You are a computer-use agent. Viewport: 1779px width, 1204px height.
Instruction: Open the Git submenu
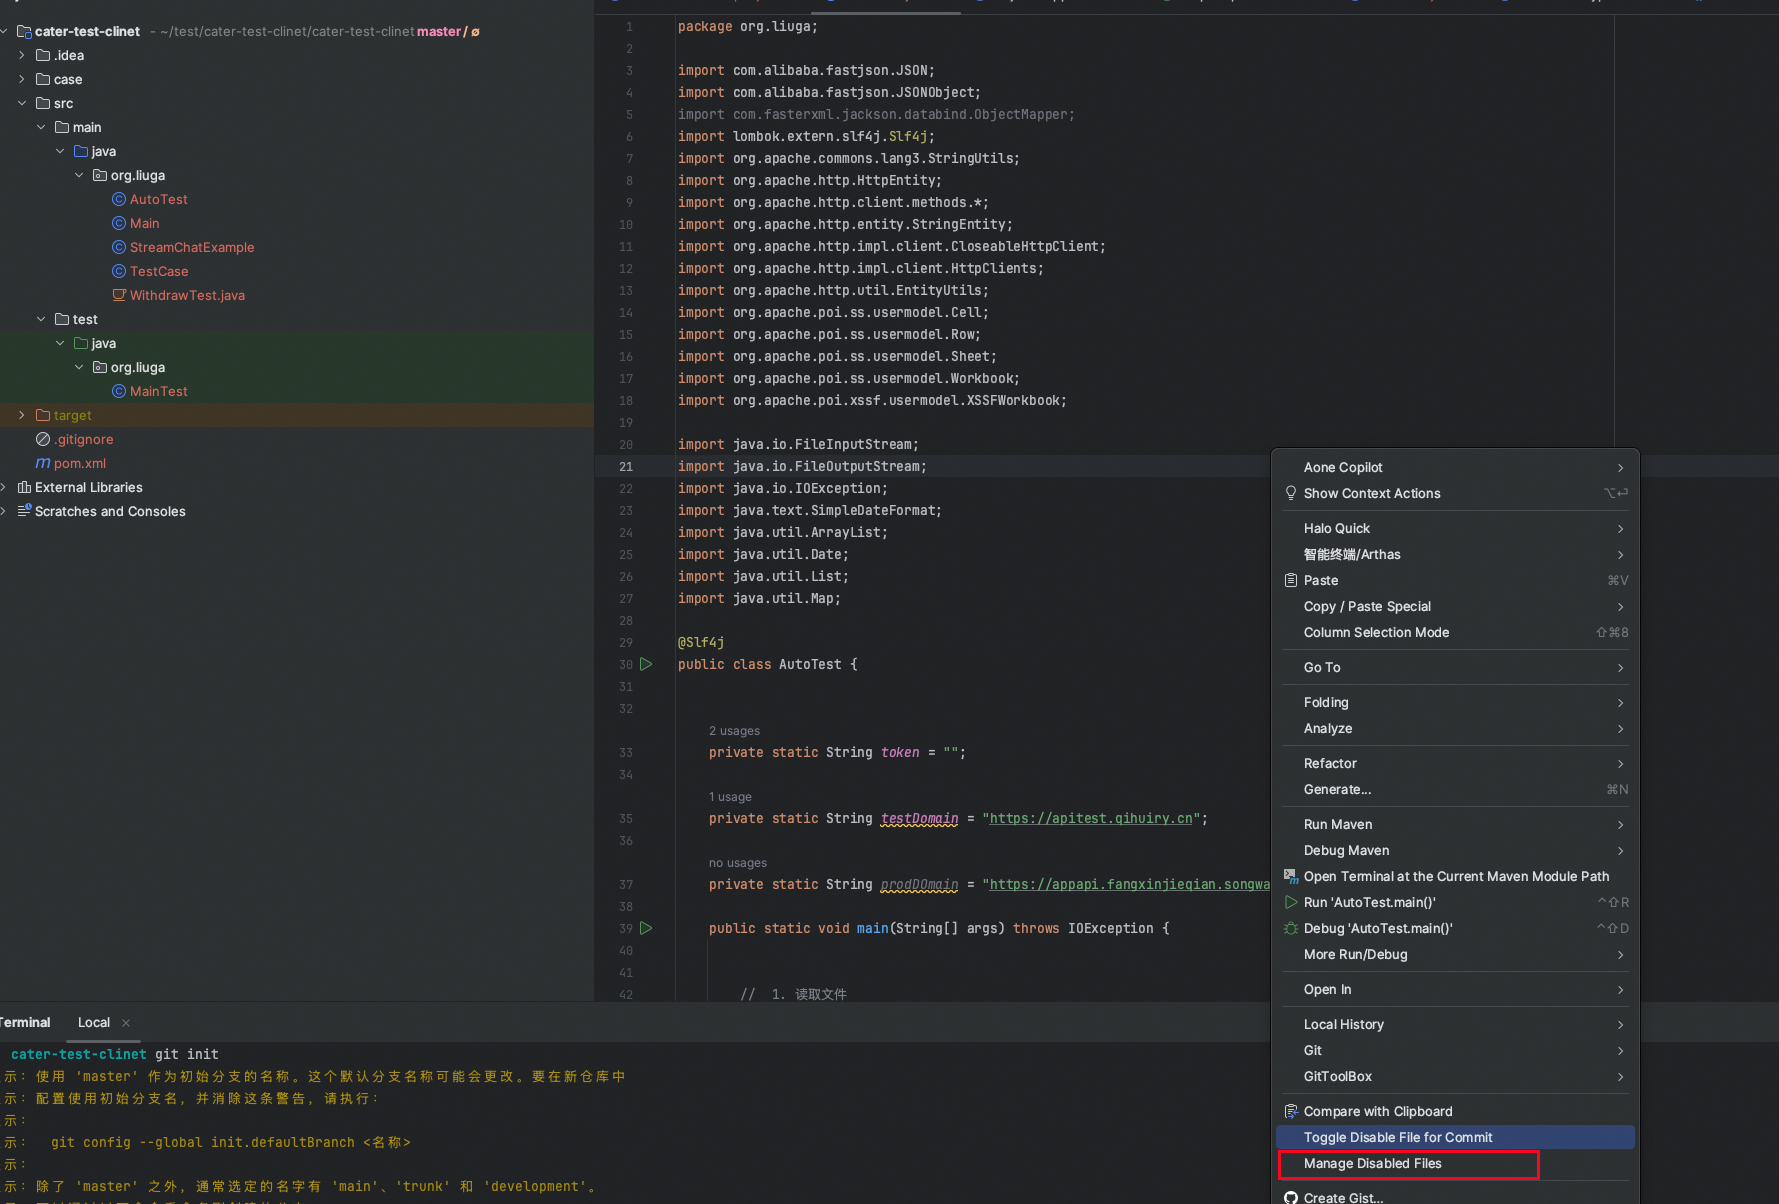click(x=1456, y=1050)
